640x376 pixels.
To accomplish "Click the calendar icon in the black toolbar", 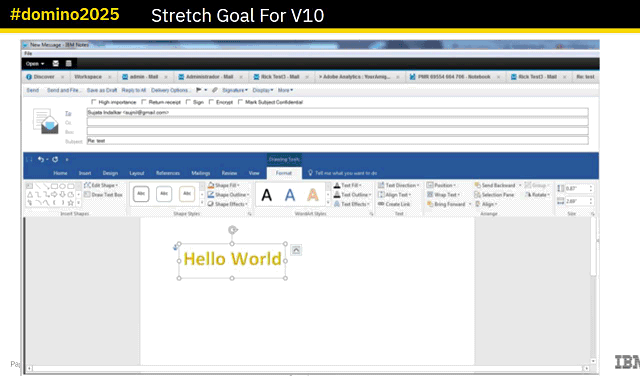I will [x=69, y=63].
